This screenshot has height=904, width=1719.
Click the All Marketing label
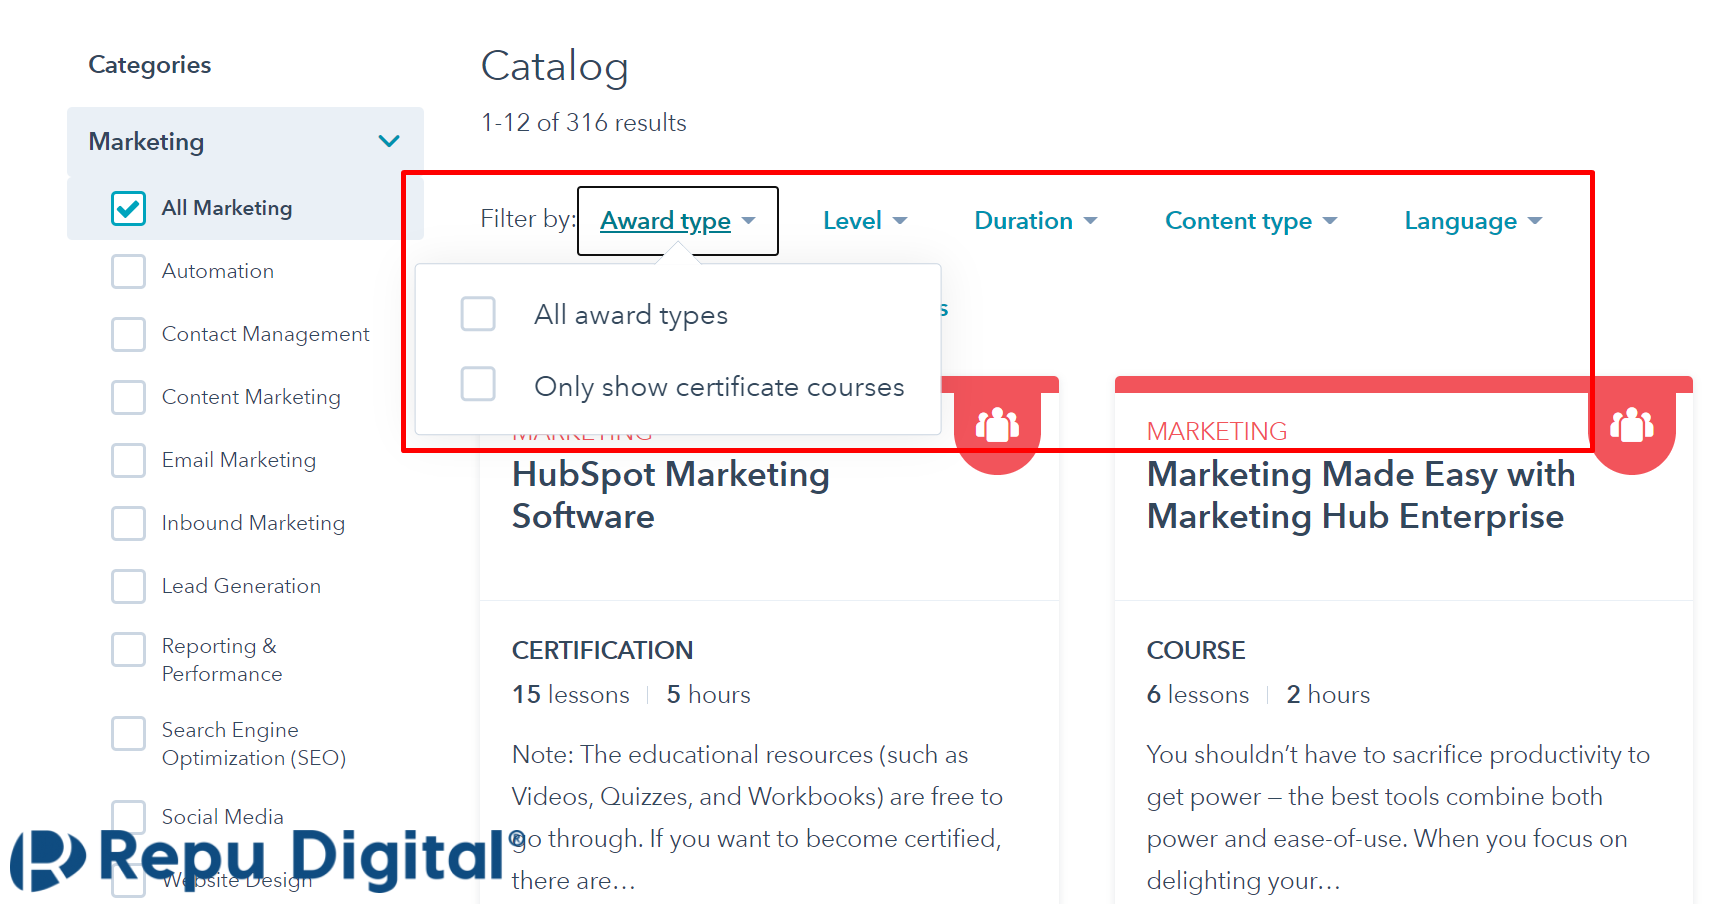point(227,208)
